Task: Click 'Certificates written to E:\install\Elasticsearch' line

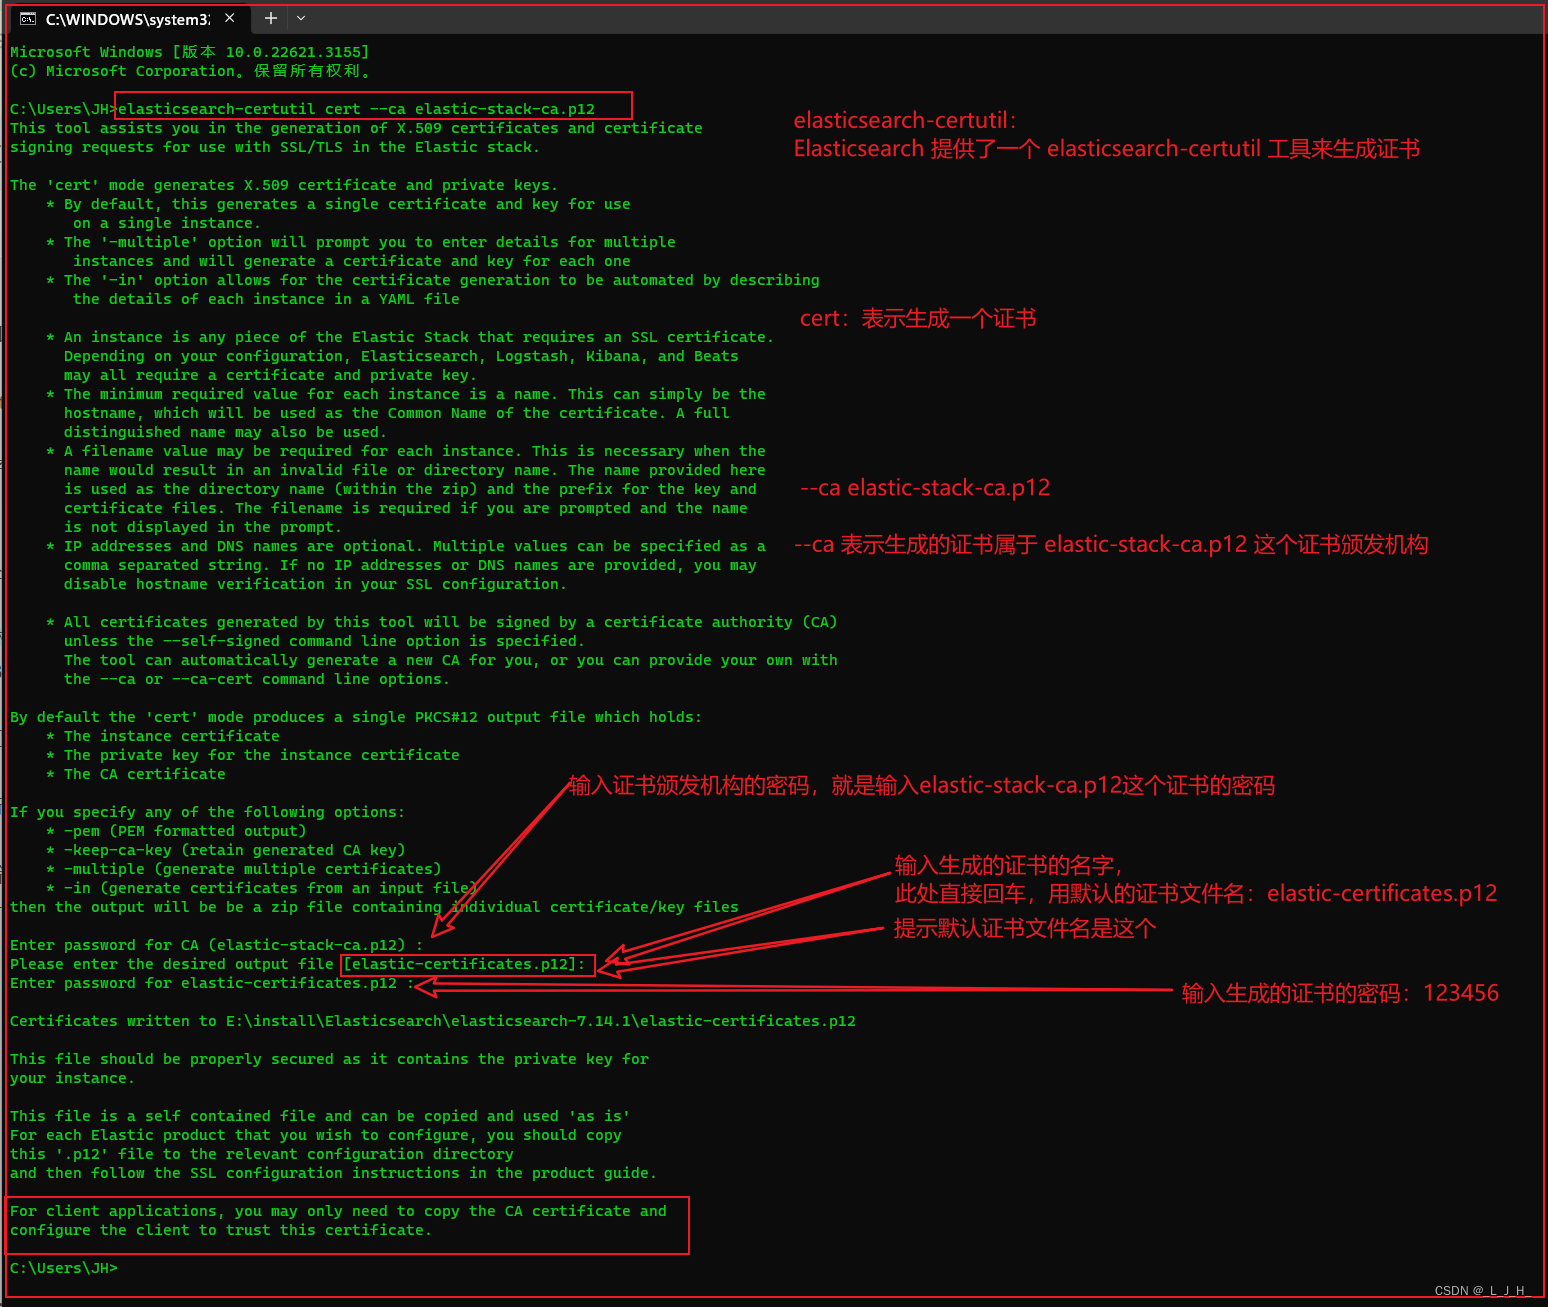Action: [433, 1021]
